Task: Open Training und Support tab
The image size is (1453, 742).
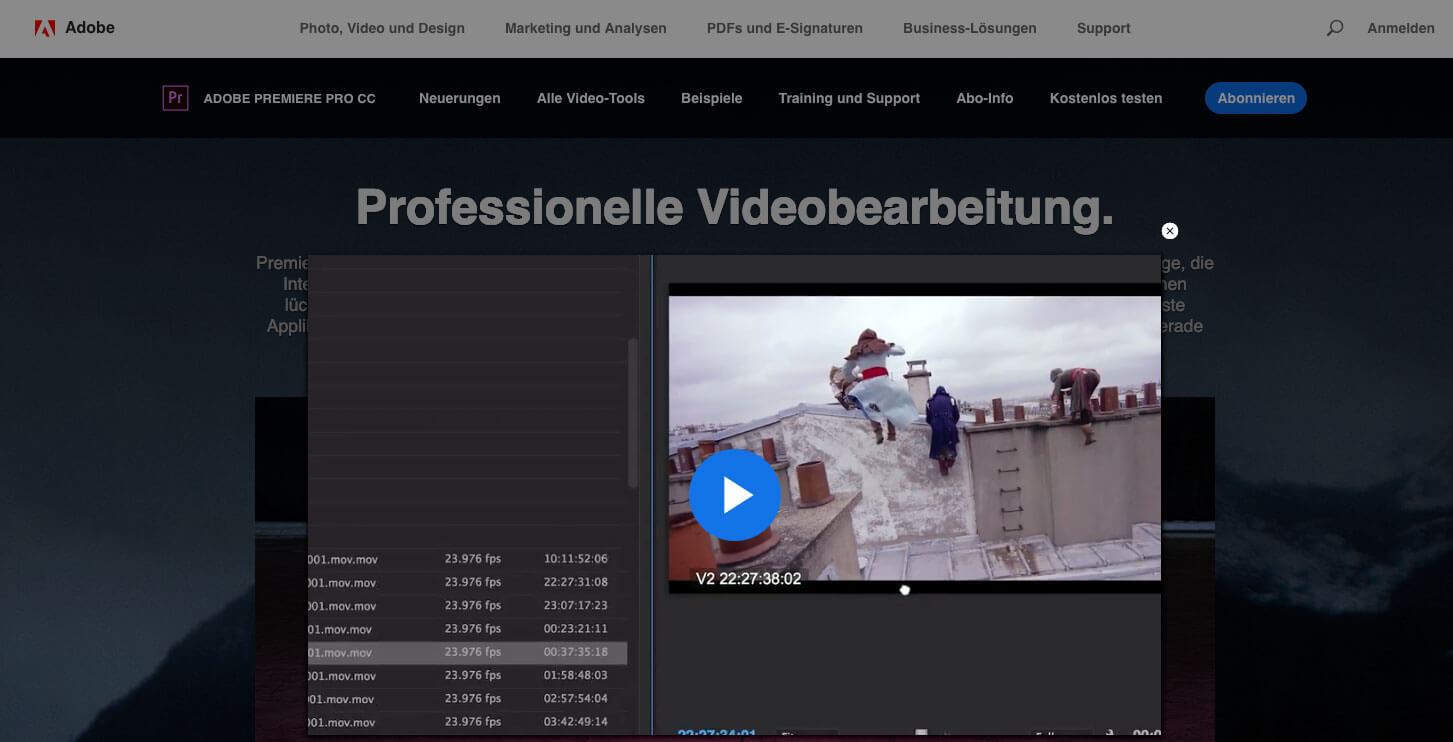Action: 849,98
